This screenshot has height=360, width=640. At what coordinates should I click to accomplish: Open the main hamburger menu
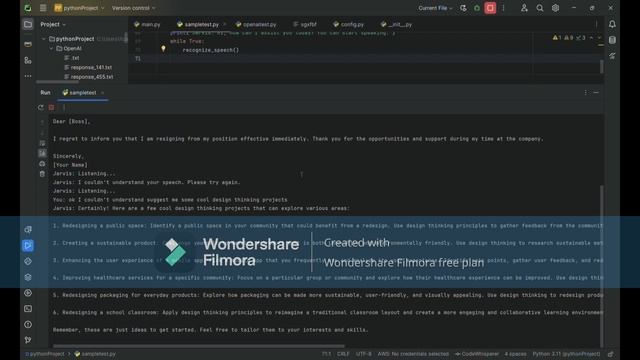[x=43, y=8]
